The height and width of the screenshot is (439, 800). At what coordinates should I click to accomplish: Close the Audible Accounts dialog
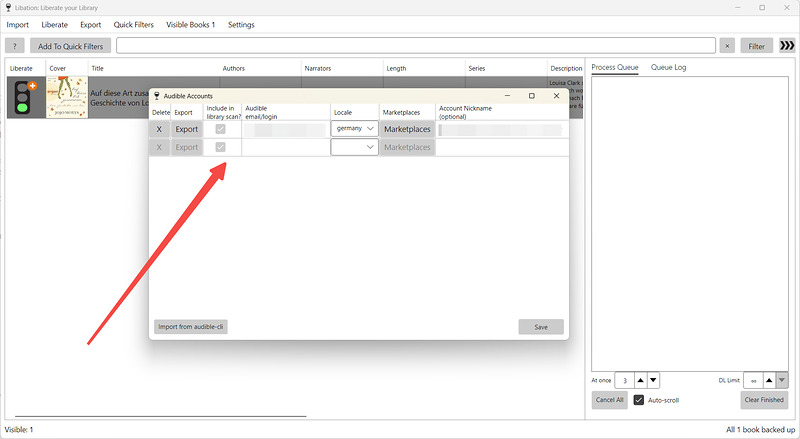[x=556, y=95]
